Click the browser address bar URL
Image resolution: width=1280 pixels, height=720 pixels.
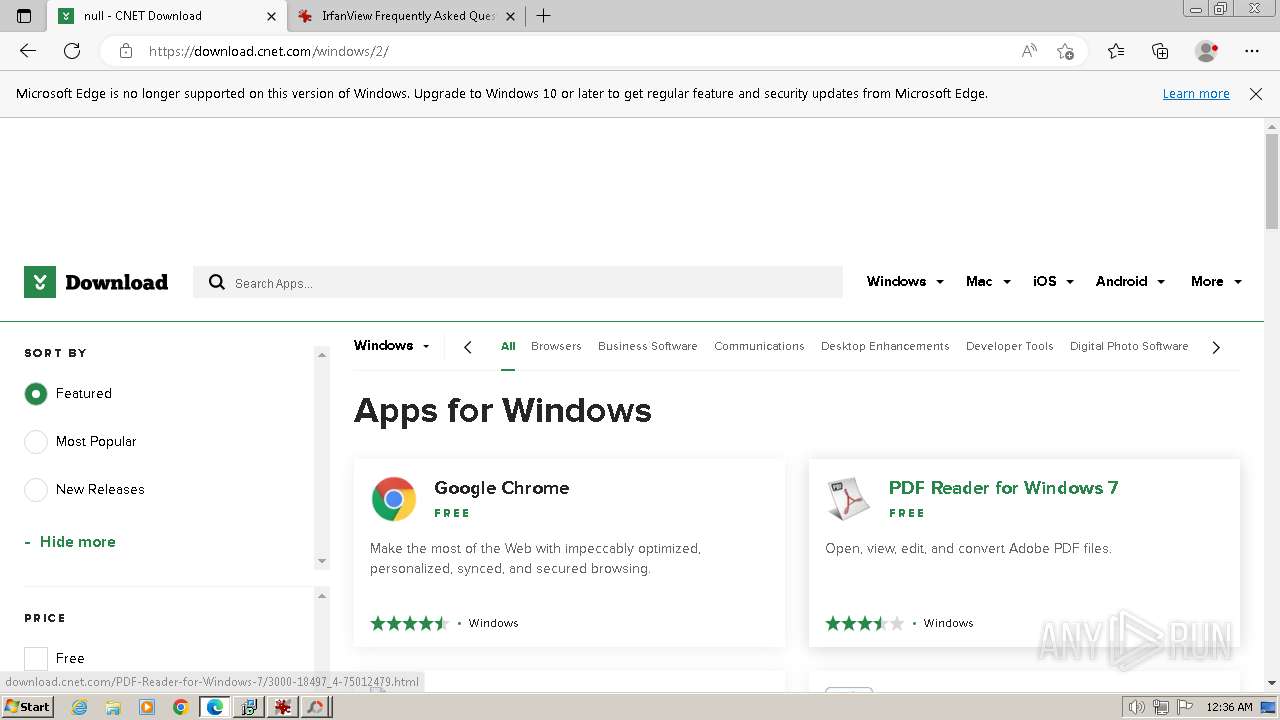point(268,51)
